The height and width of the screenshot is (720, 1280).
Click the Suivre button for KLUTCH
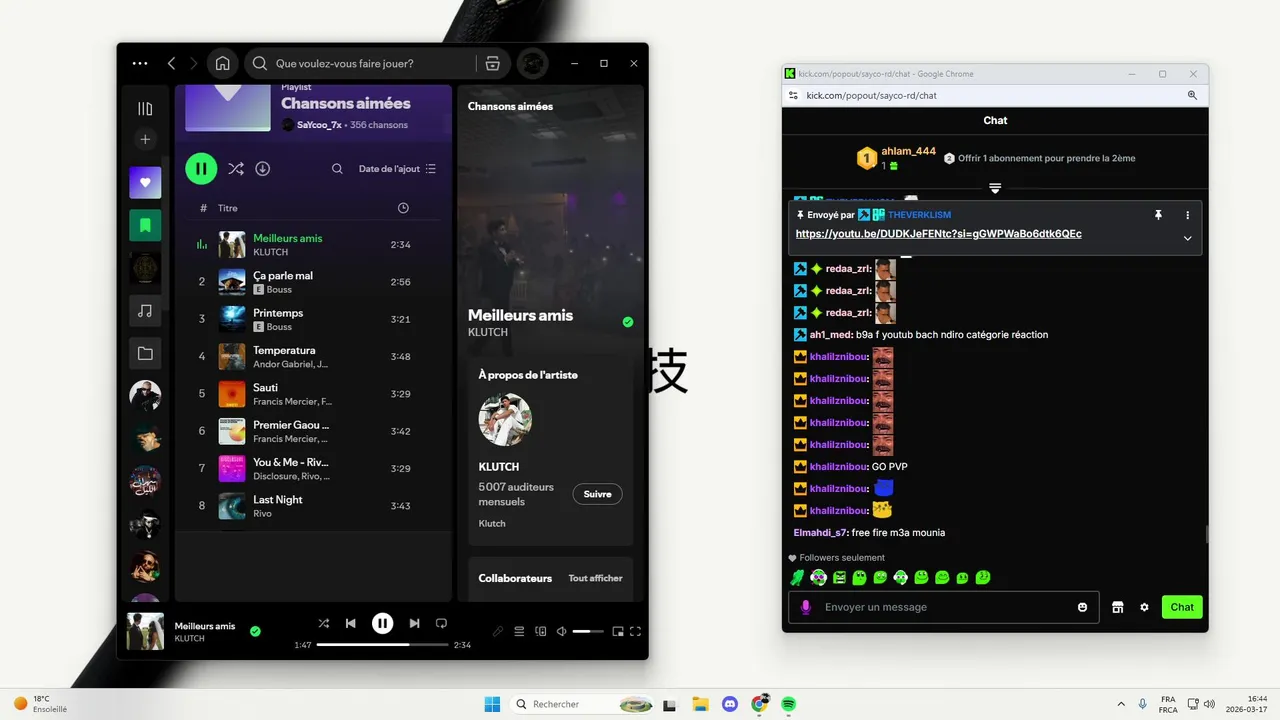pyautogui.click(x=597, y=494)
